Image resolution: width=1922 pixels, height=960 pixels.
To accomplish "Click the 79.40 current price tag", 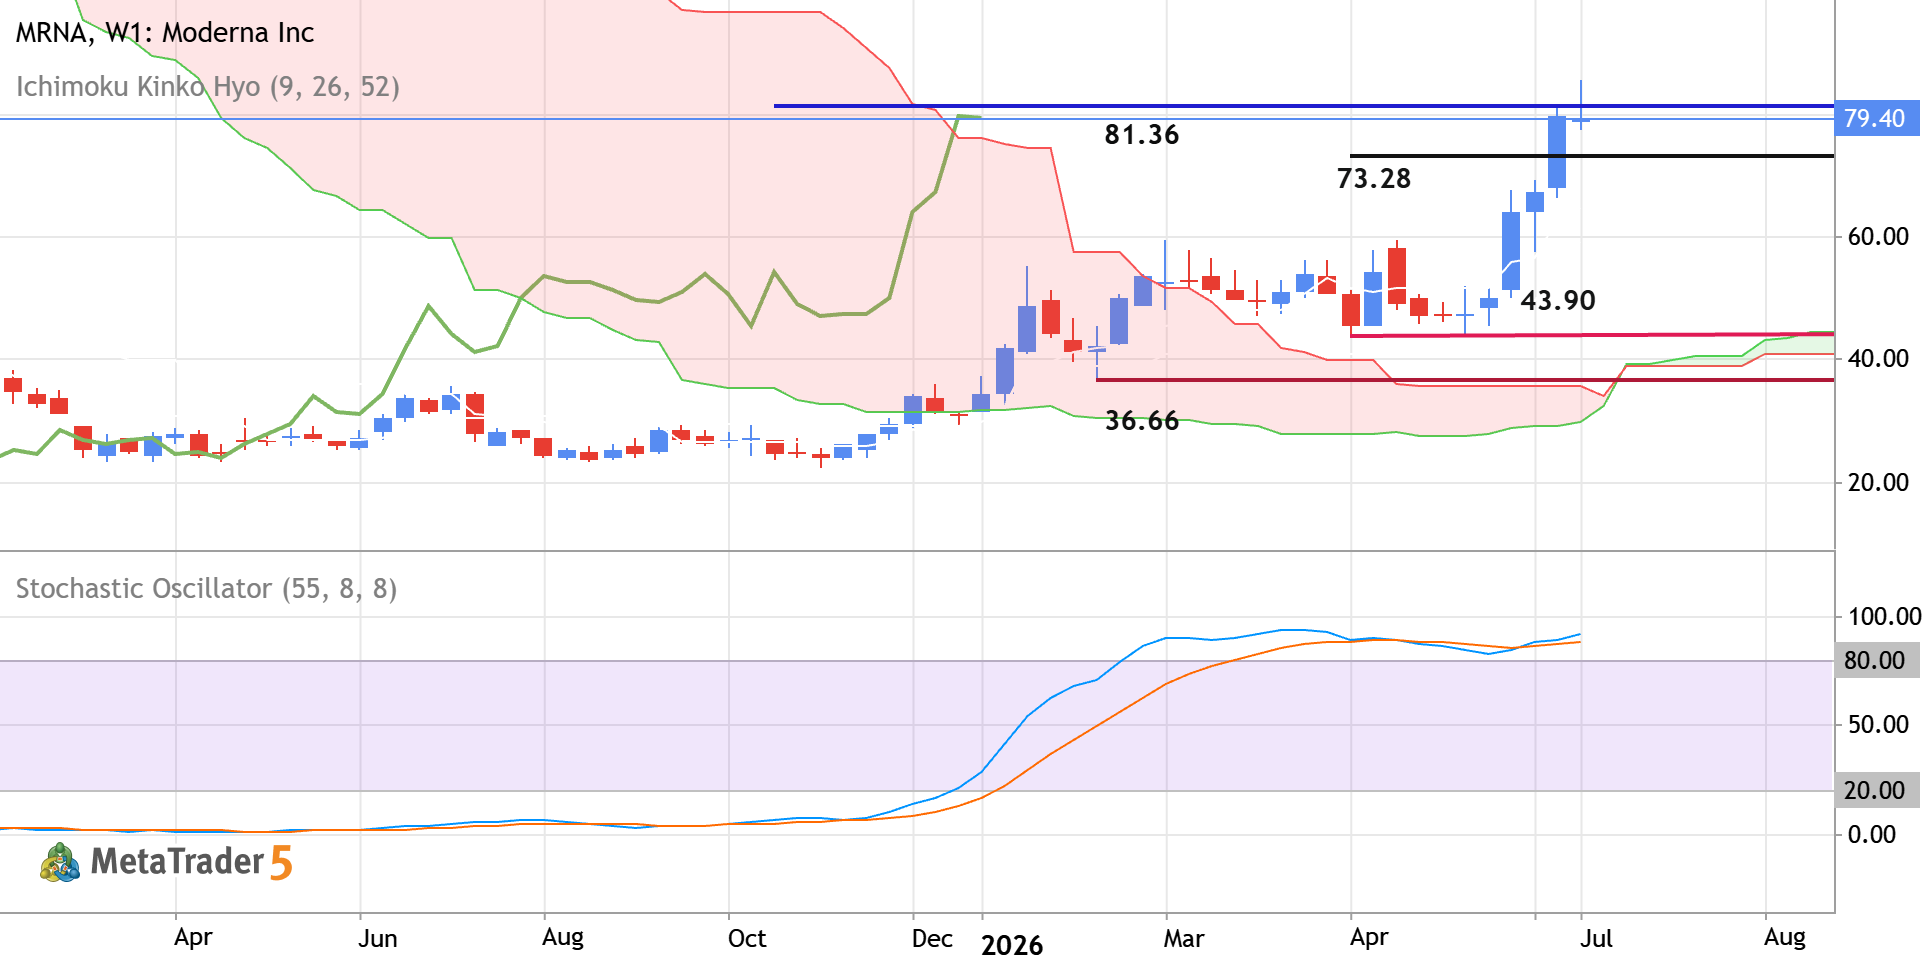I will point(1876,119).
